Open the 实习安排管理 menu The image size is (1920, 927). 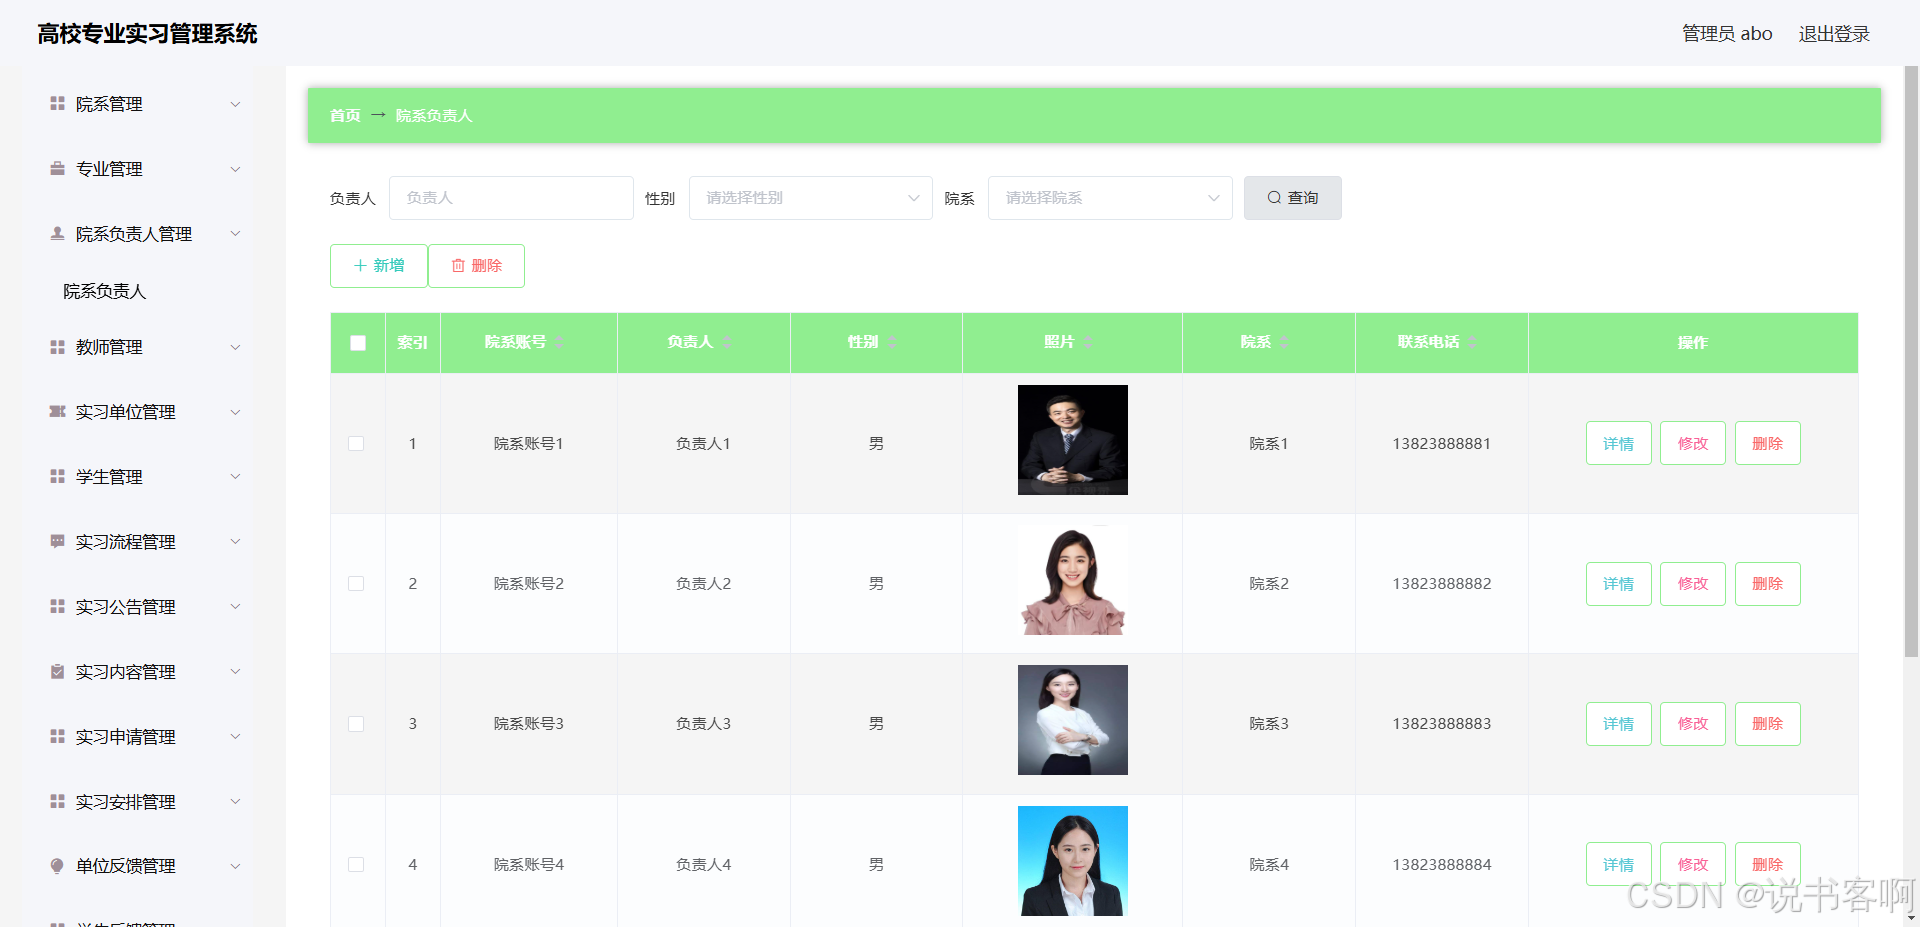pos(145,802)
